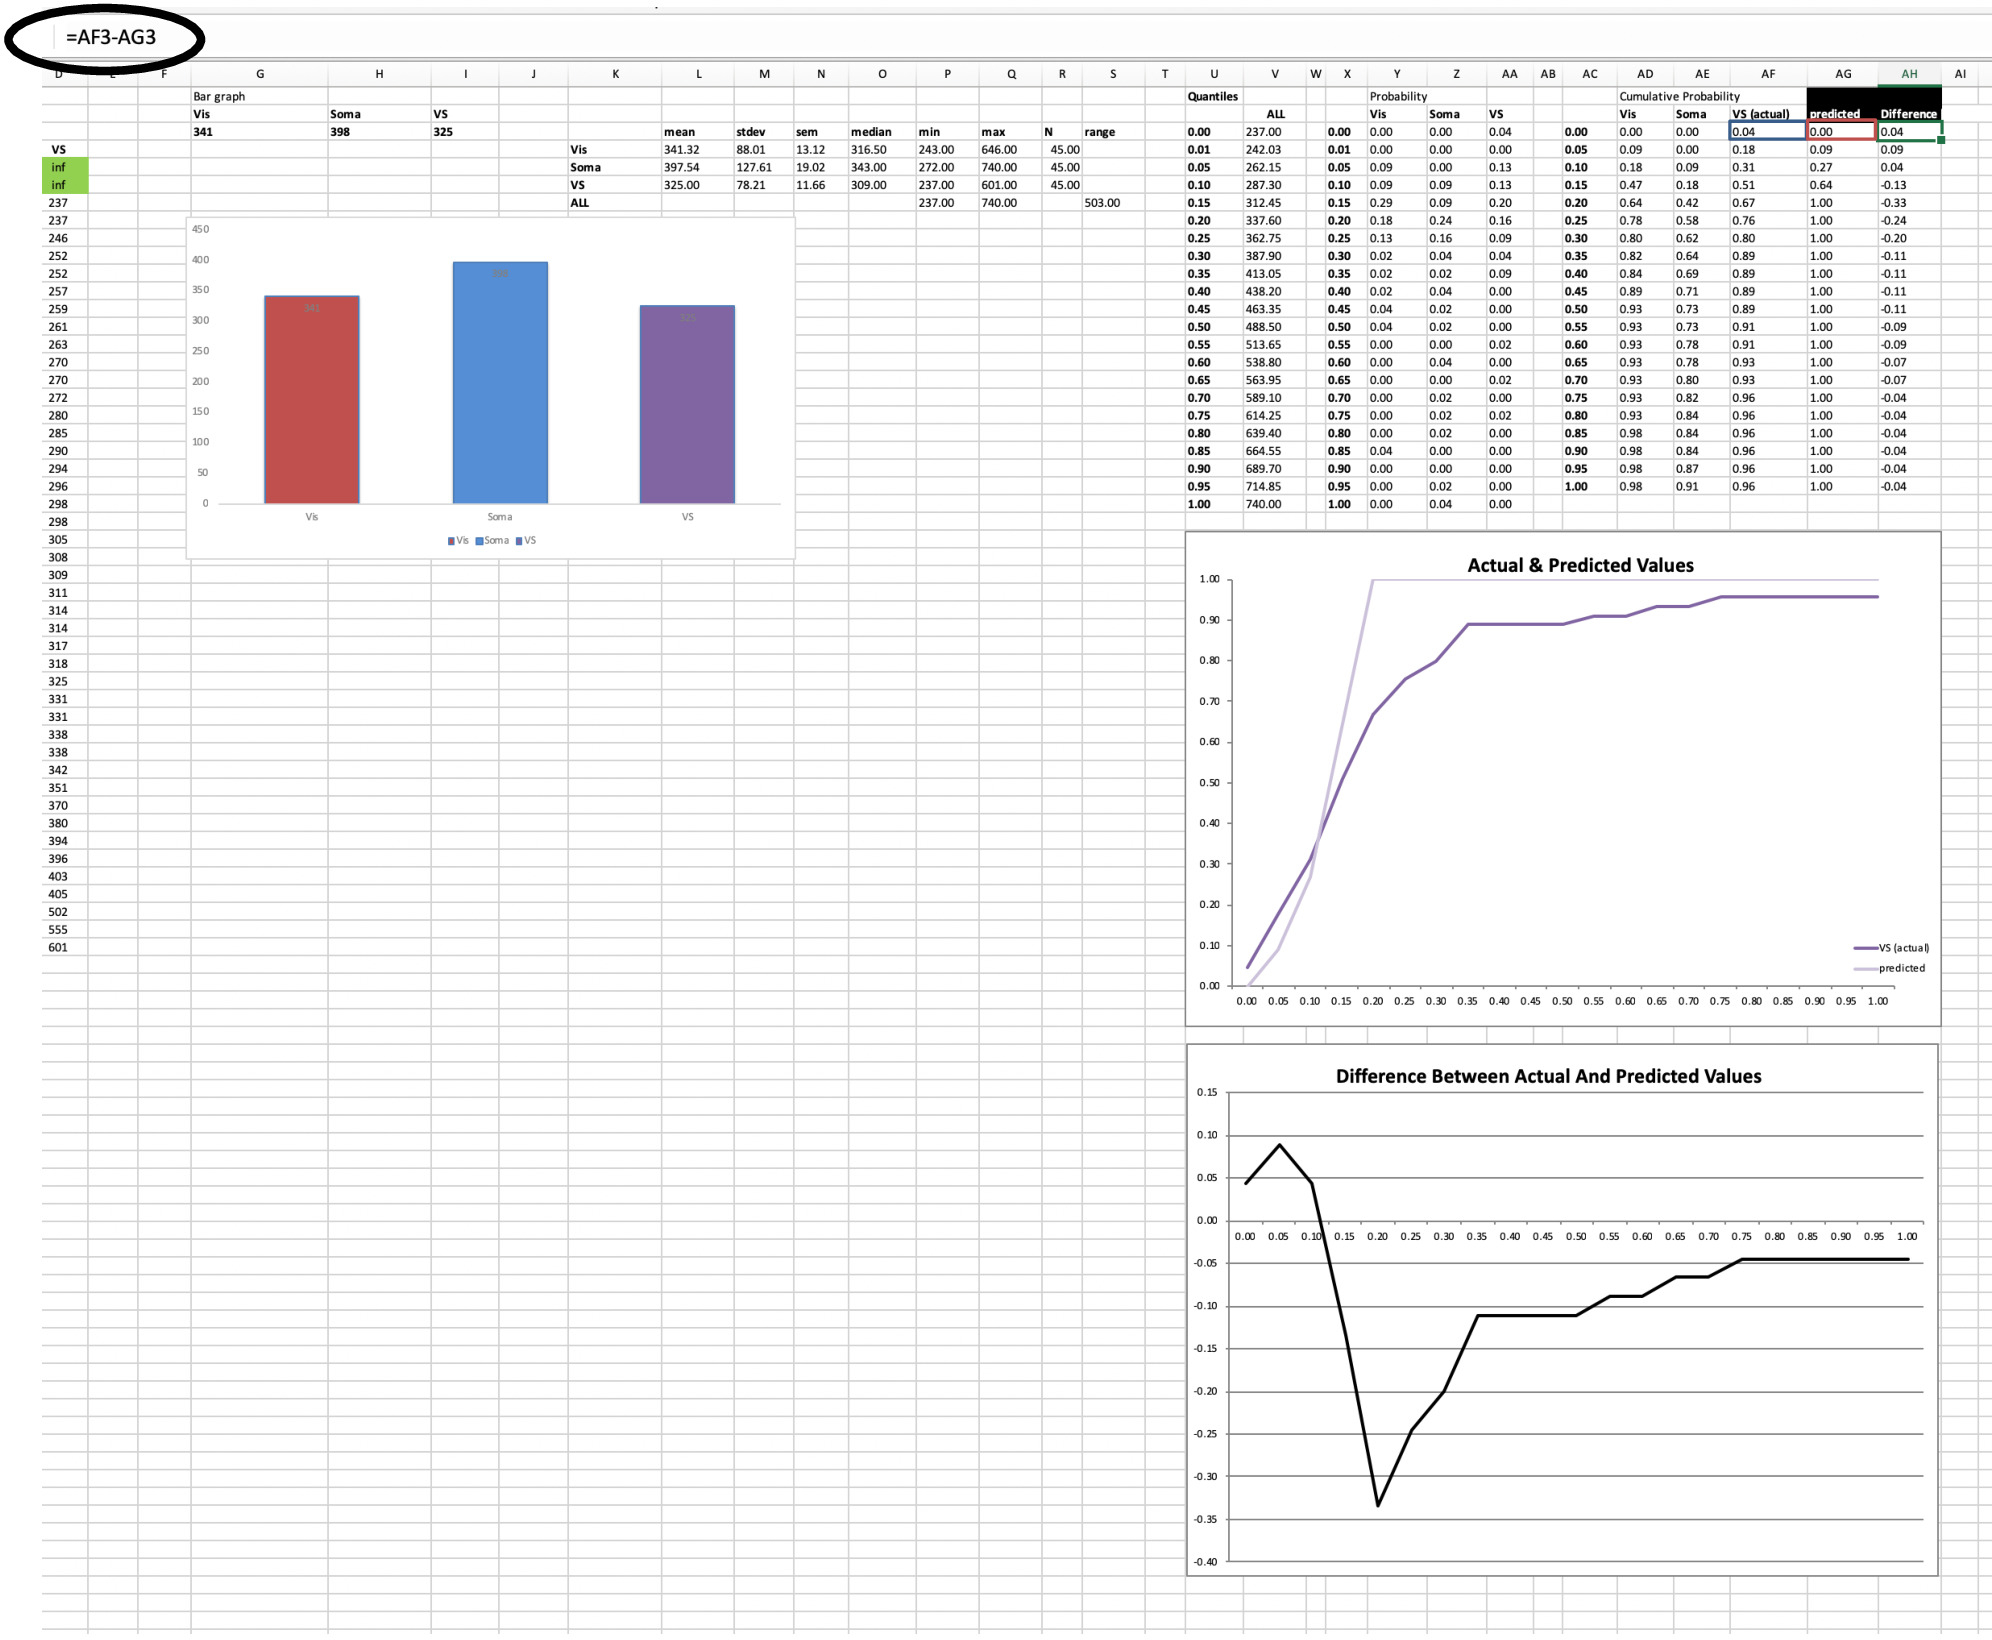1992x1640 pixels.
Task: Select the Difference Between Actual And Predicted Values title
Action: click(x=1548, y=1076)
